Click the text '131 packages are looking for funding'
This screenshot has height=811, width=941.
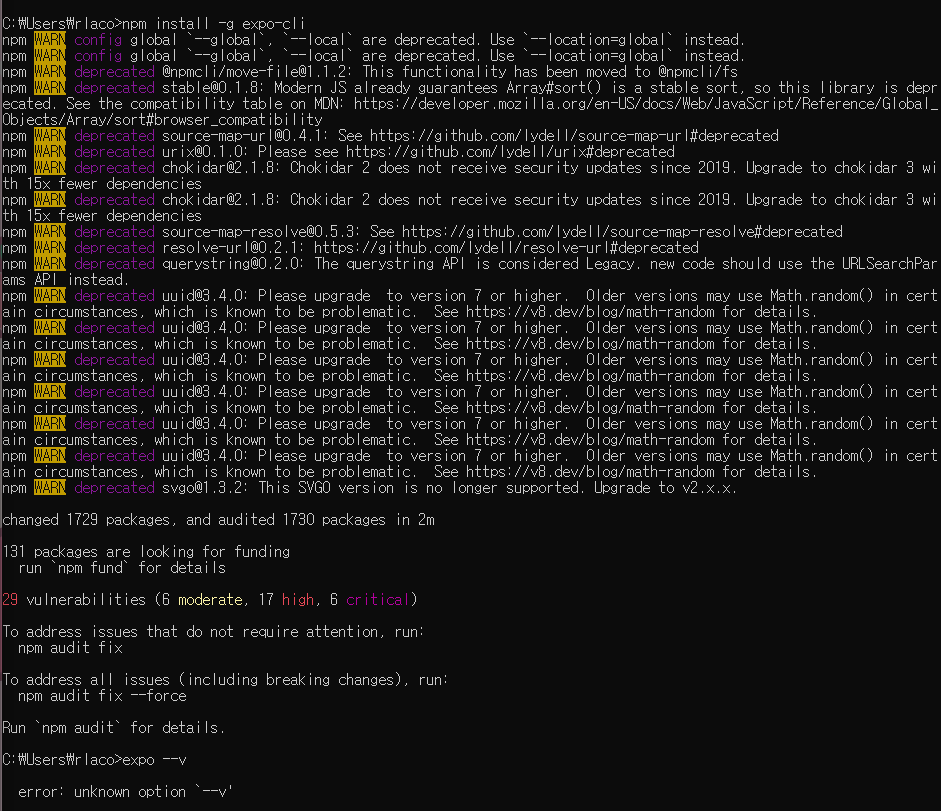click(x=146, y=552)
